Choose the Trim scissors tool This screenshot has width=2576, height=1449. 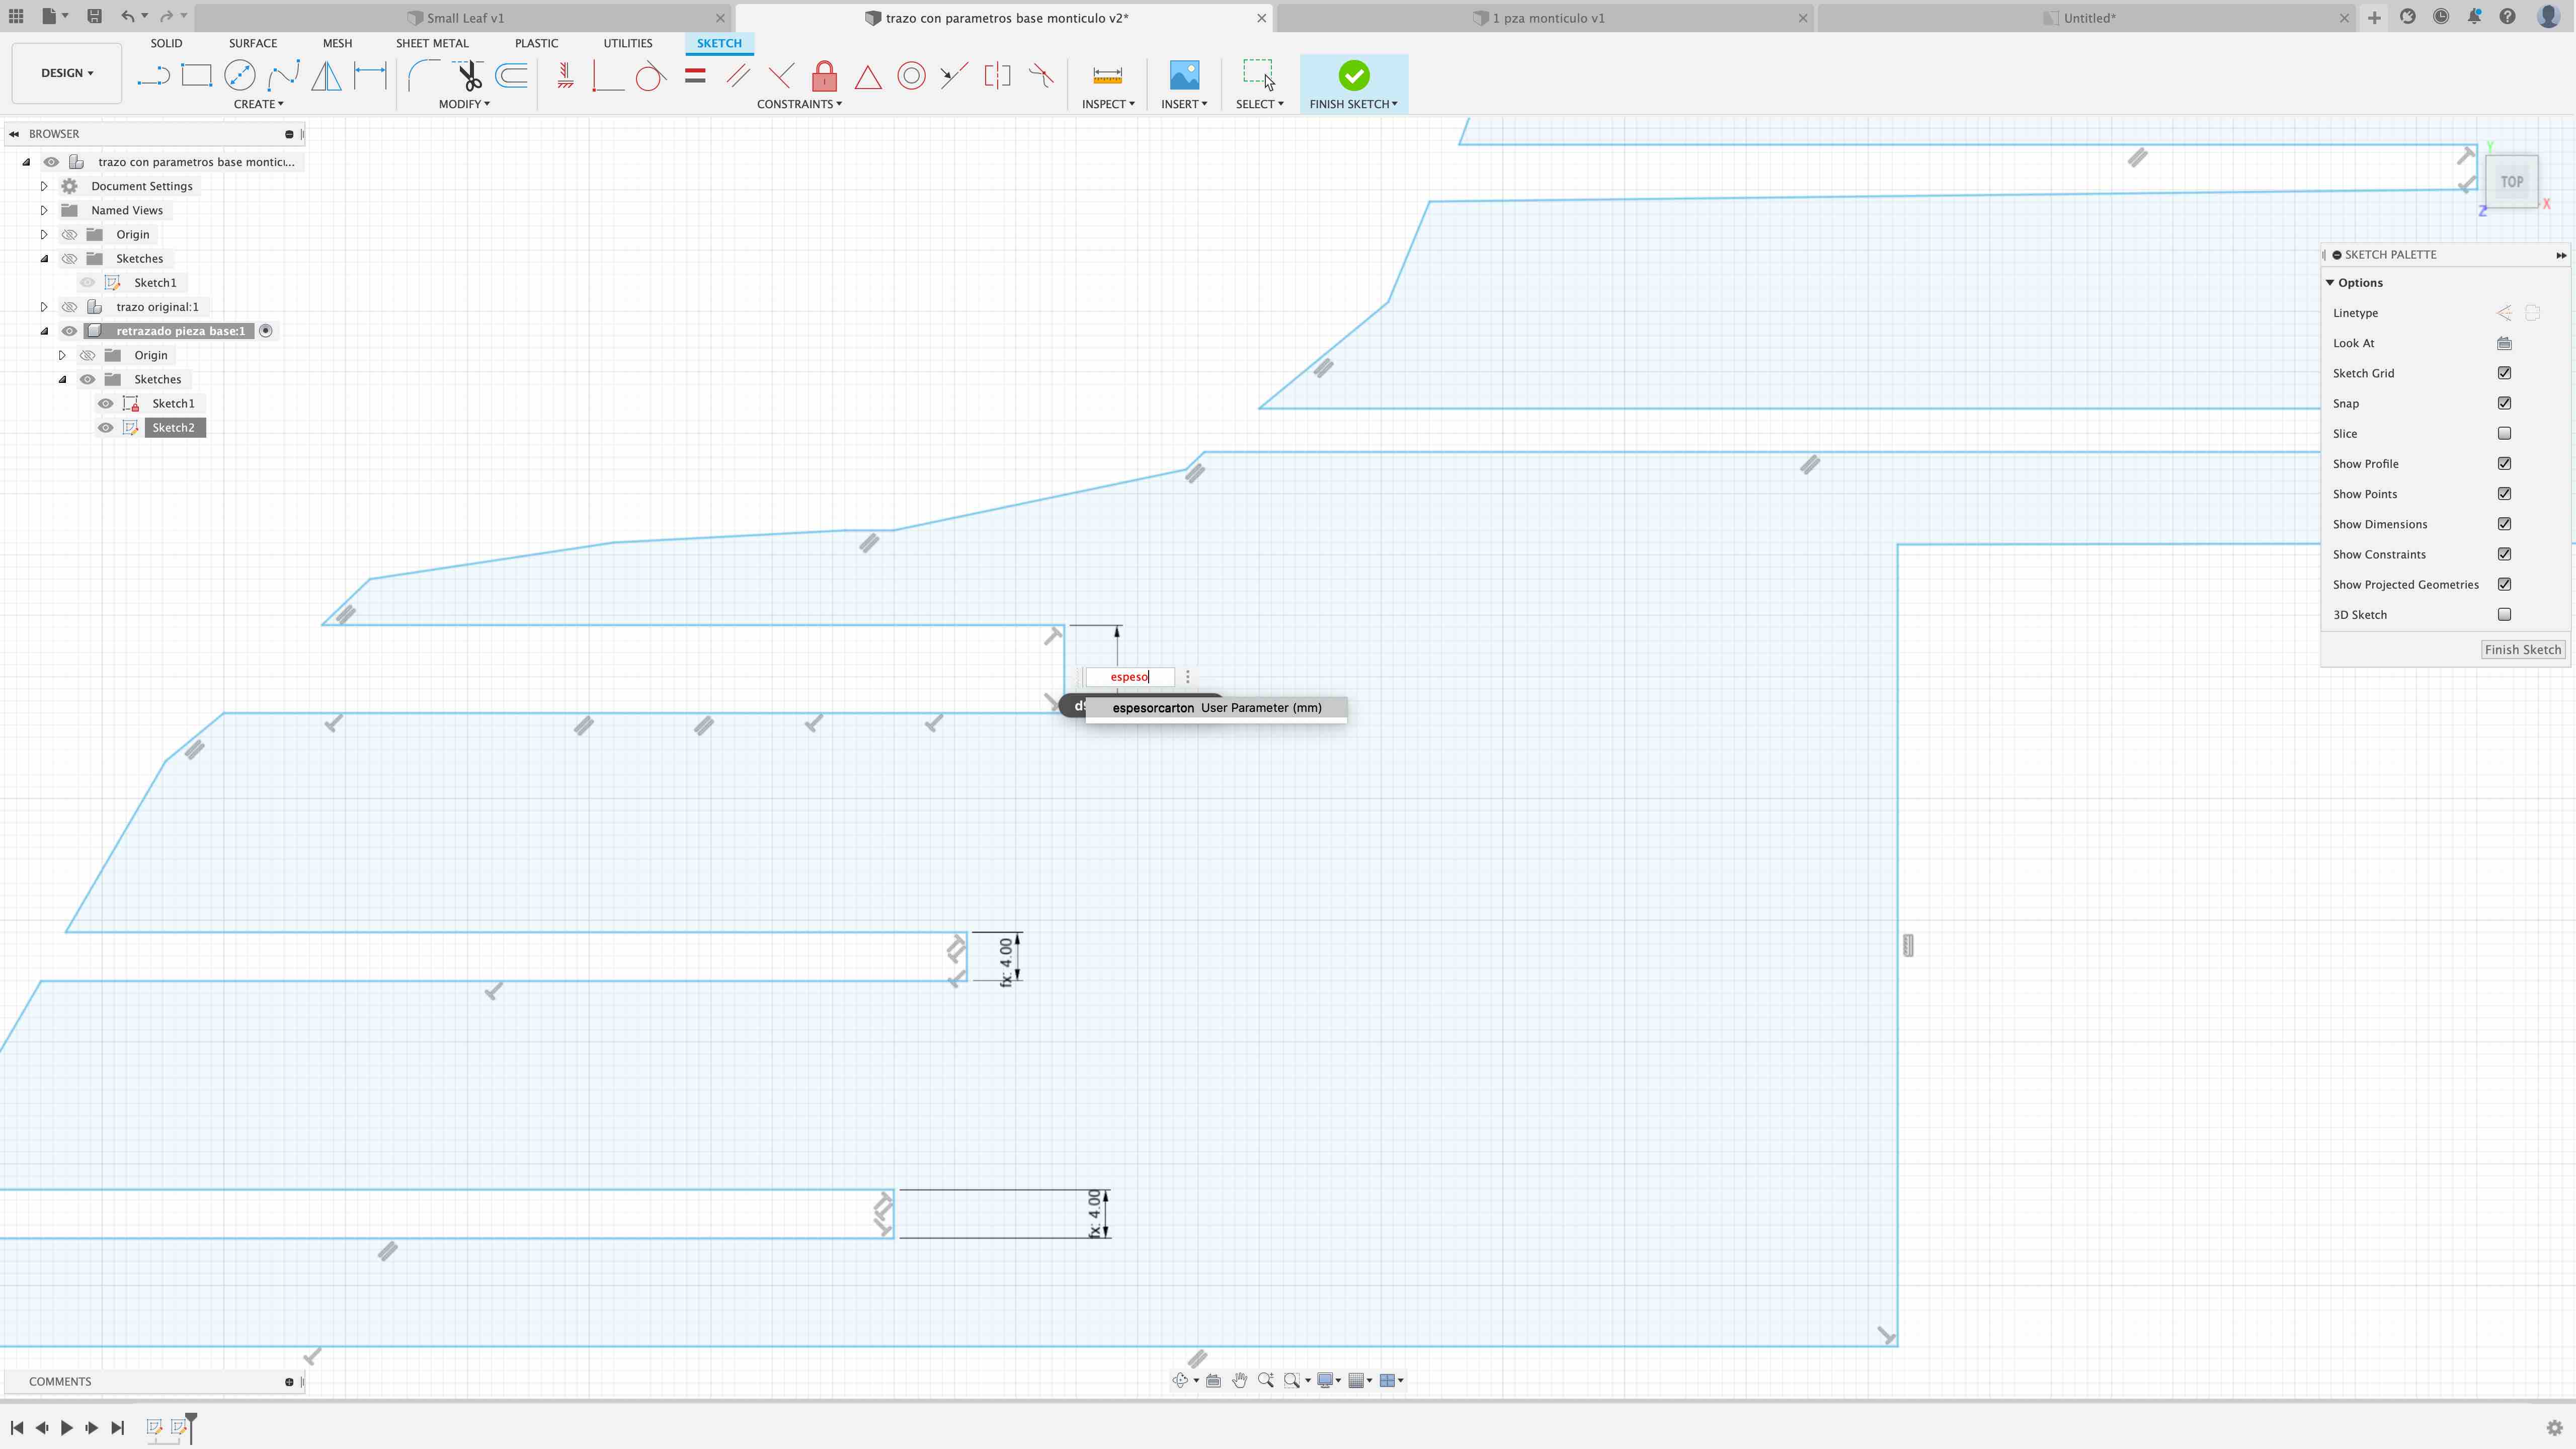[468, 76]
